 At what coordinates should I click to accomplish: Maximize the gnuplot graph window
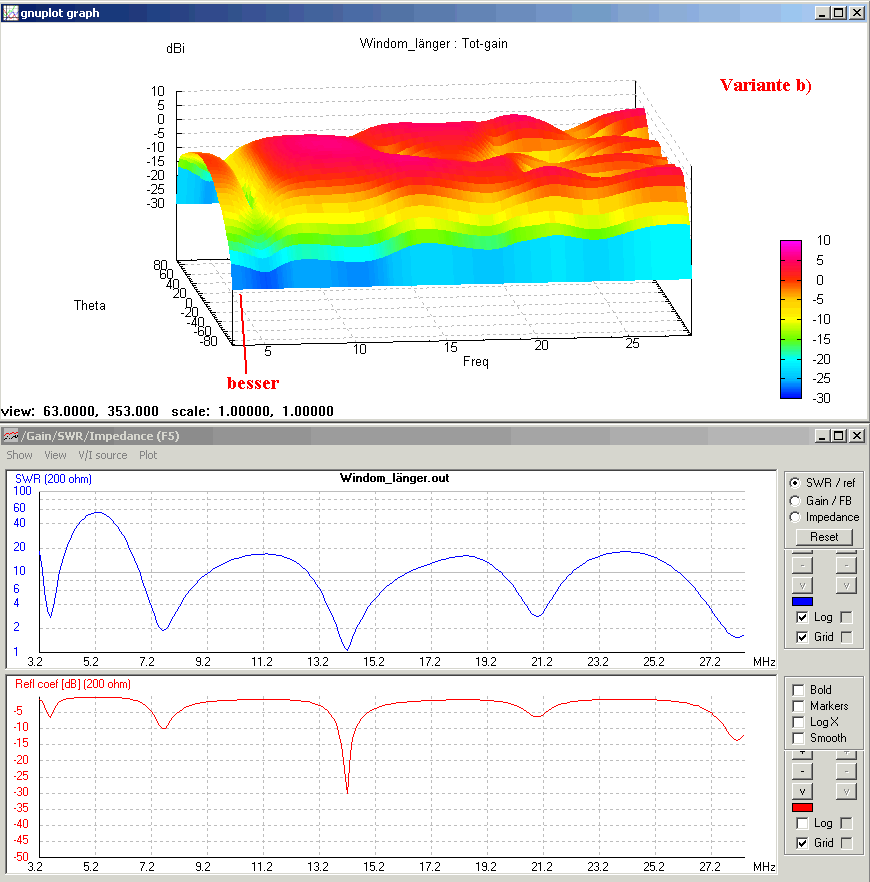(x=839, y=12)
